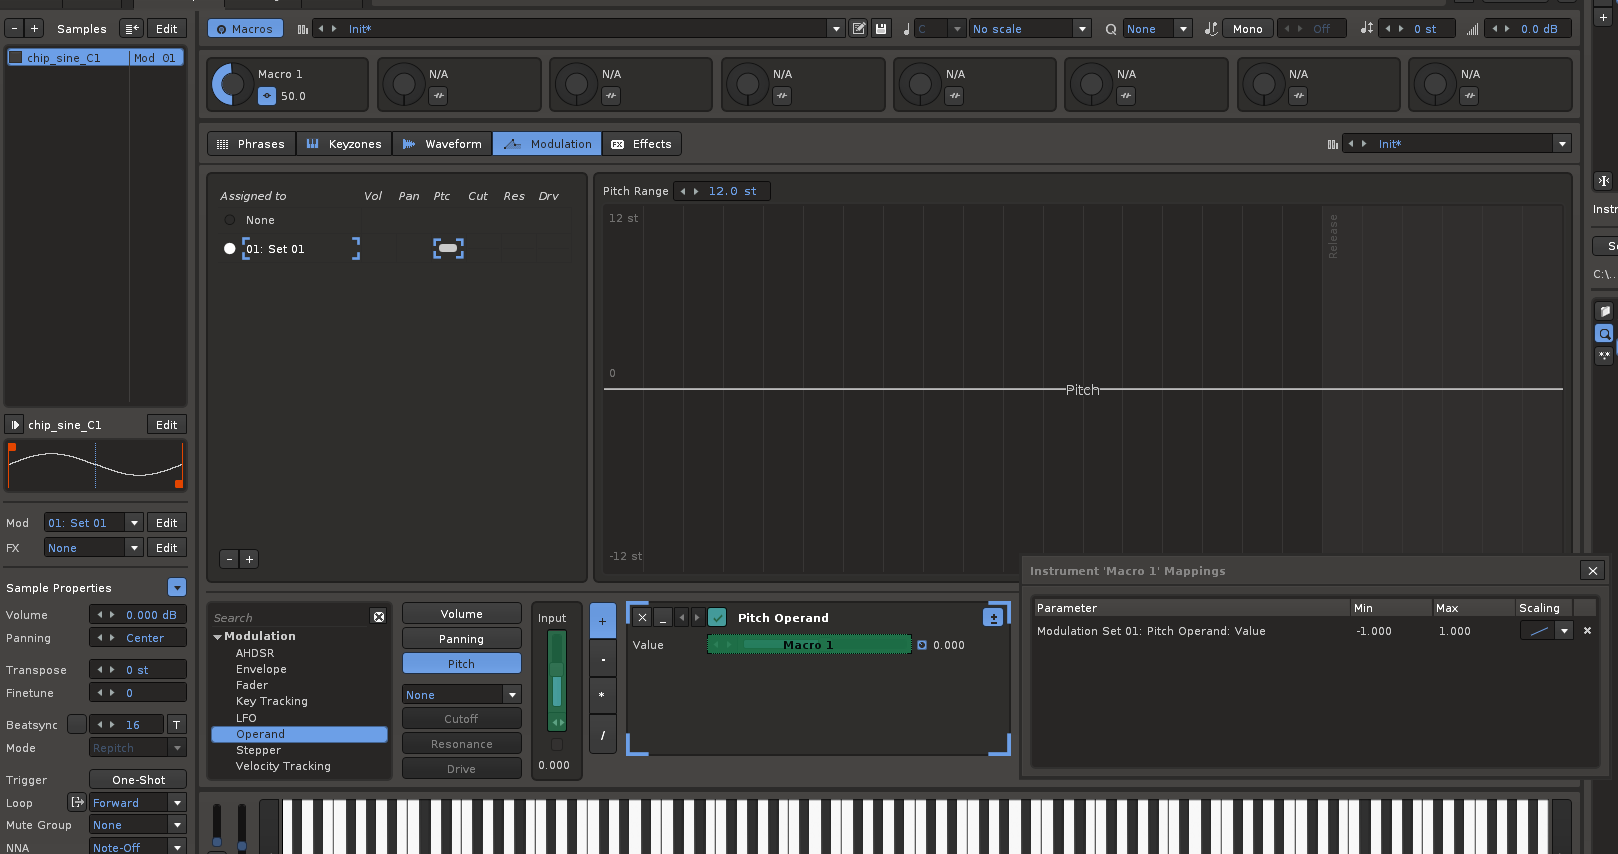
Task: Select the None modulation set radio
Action: tap(230, 220)
